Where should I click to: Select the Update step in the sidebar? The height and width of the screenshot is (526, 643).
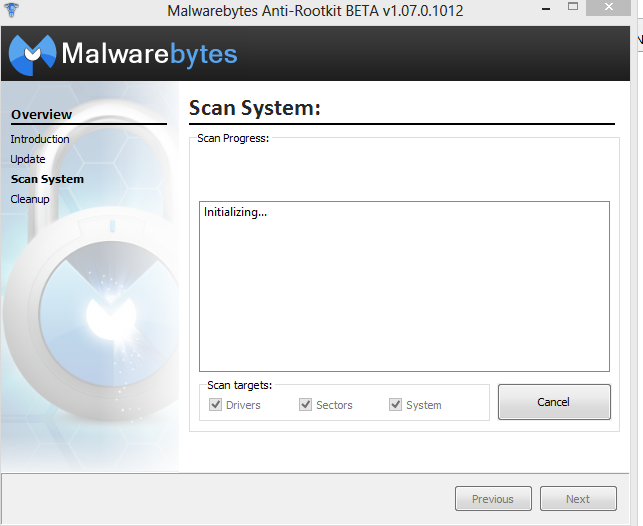(28, 159)
